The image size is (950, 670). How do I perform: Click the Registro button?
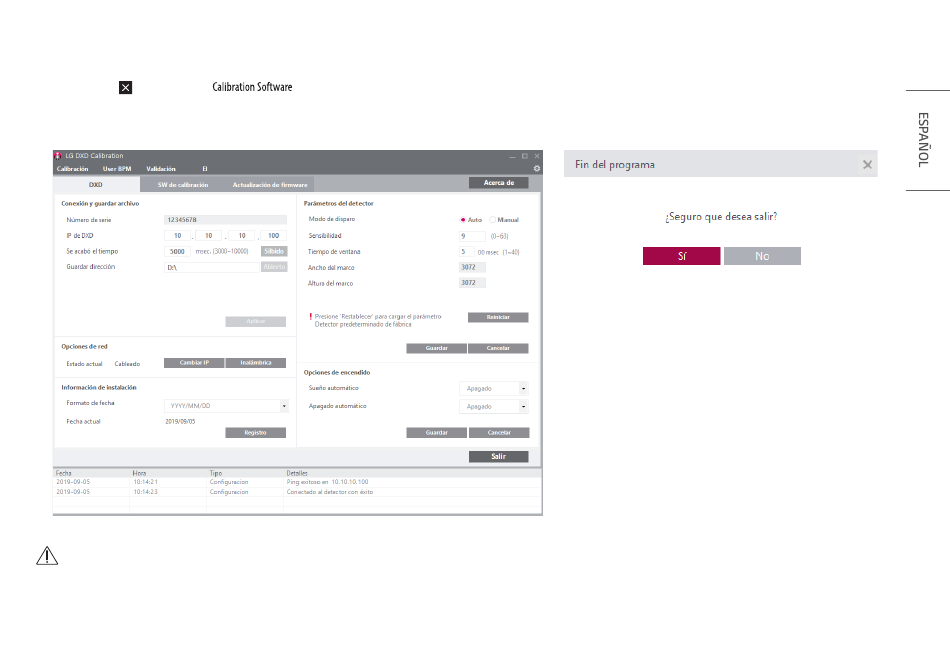tap(255, 433)
